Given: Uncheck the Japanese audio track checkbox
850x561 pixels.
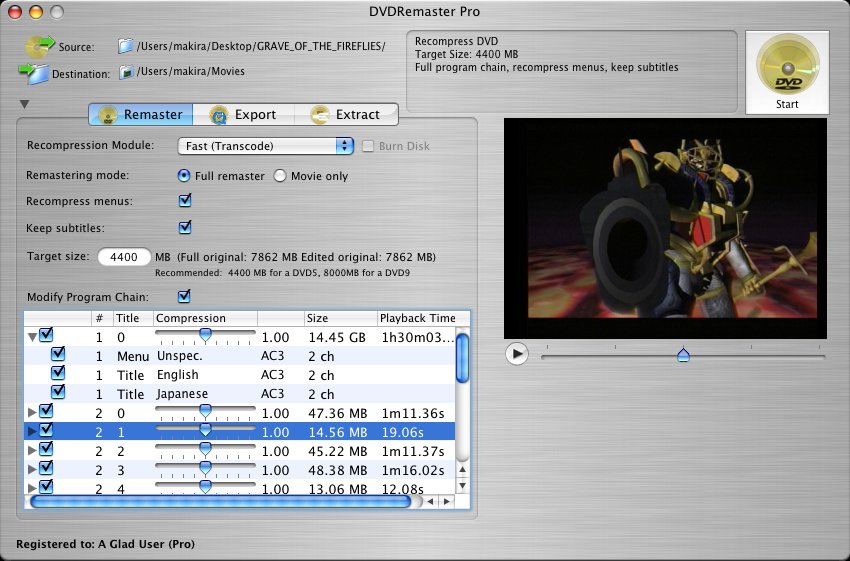Looking at the screenshot, I should (x=58, y=391).
